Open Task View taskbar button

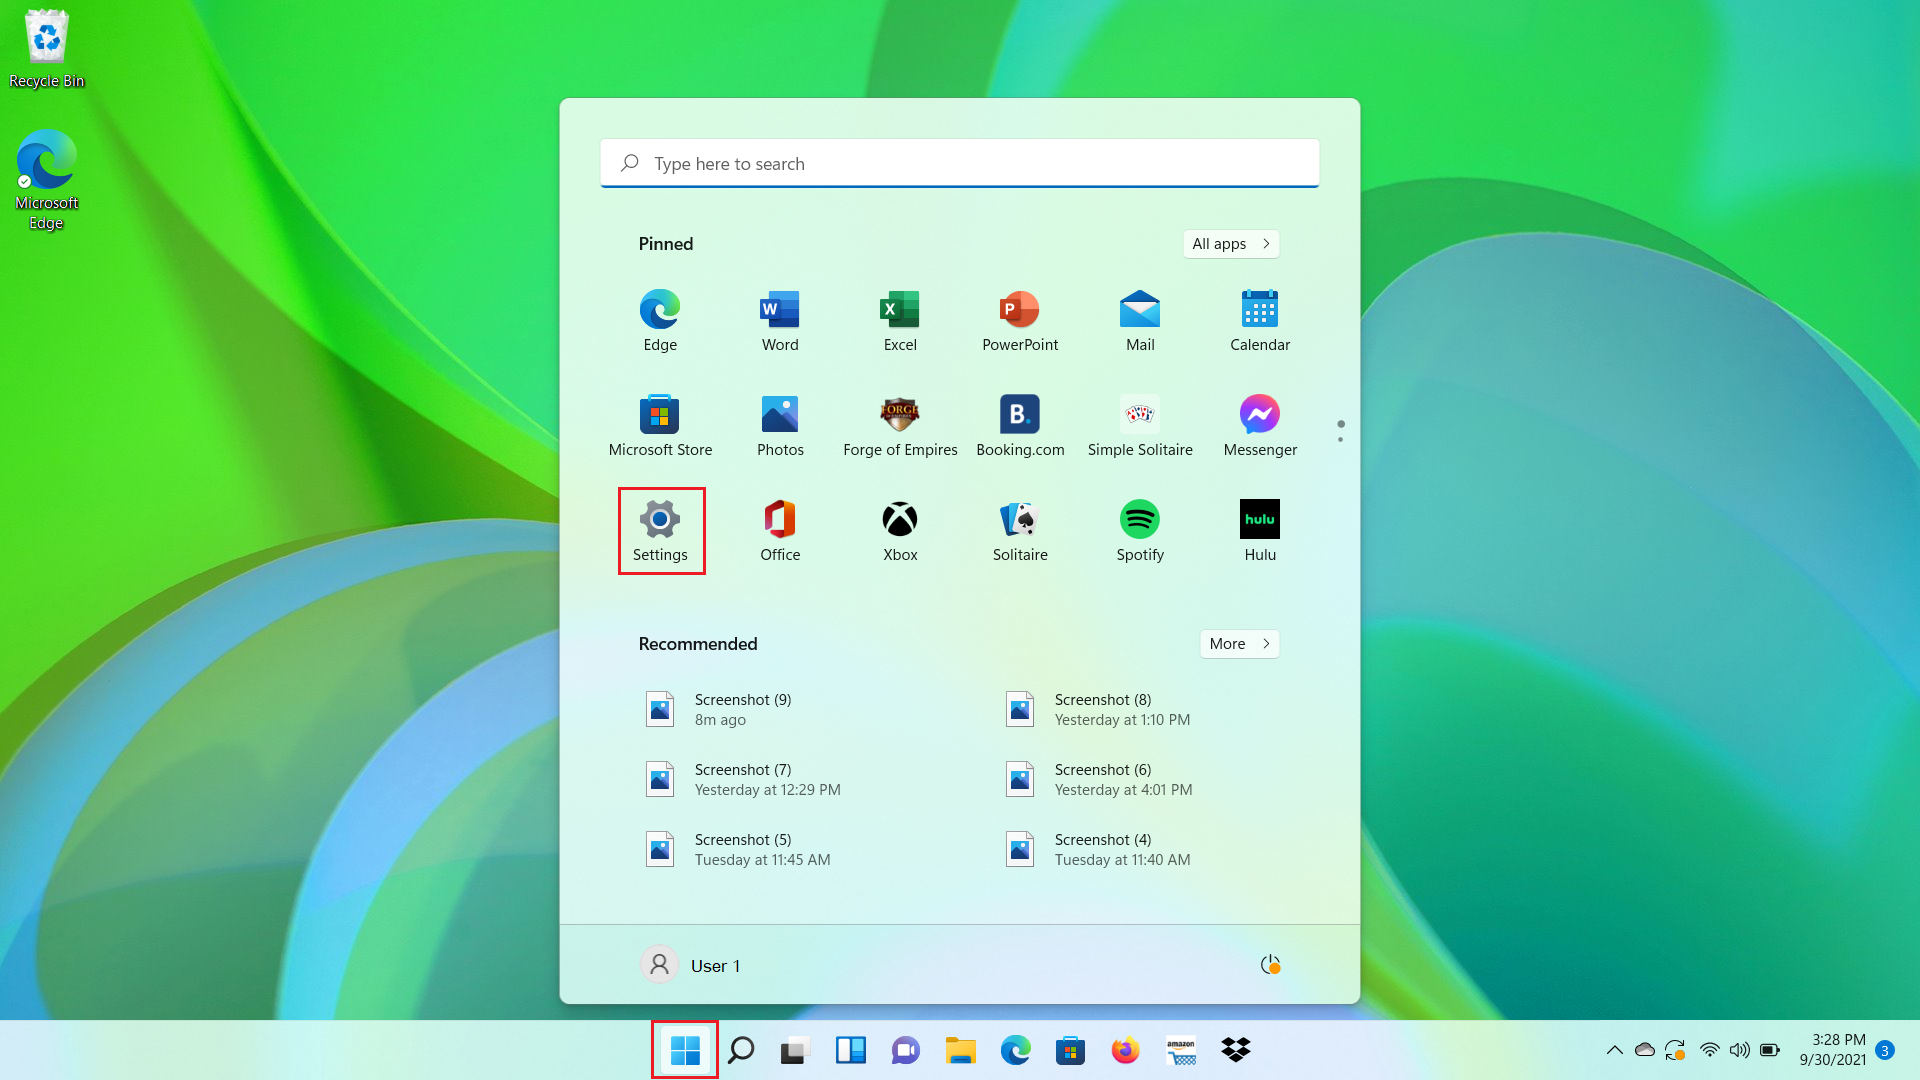795,1050
